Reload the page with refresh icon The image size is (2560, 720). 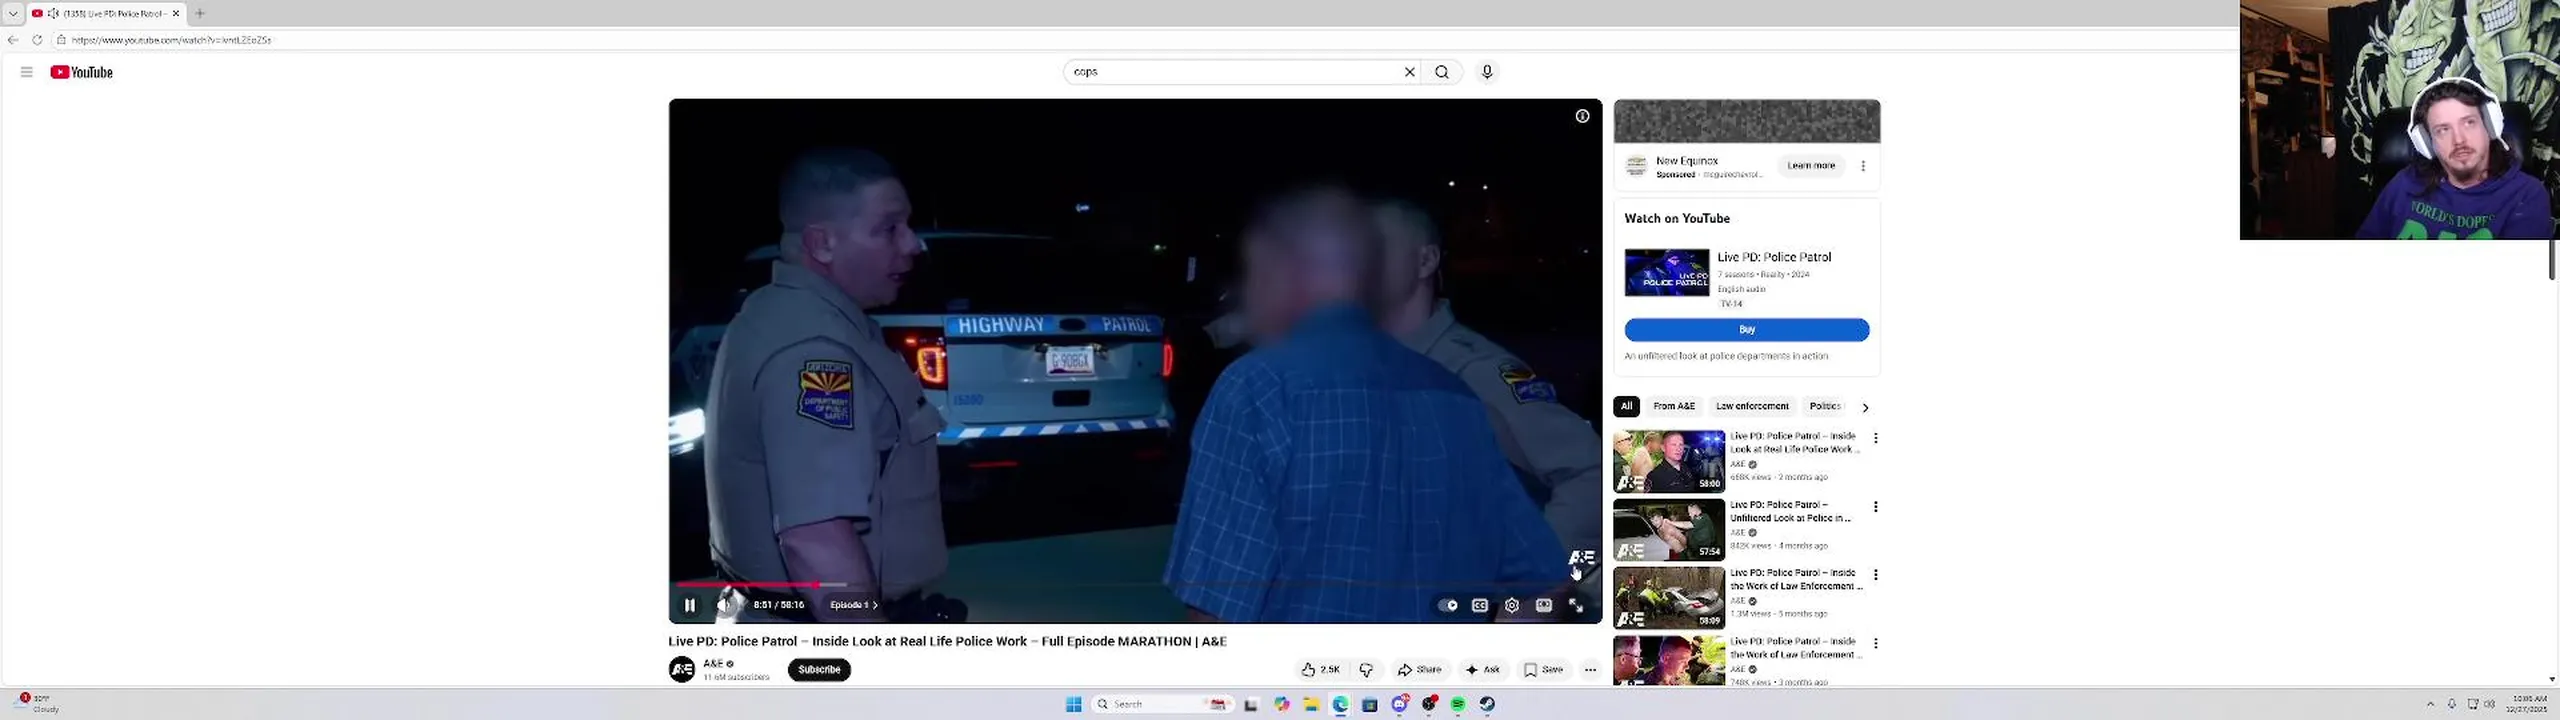pyautogui.click(x=37, y=40)
